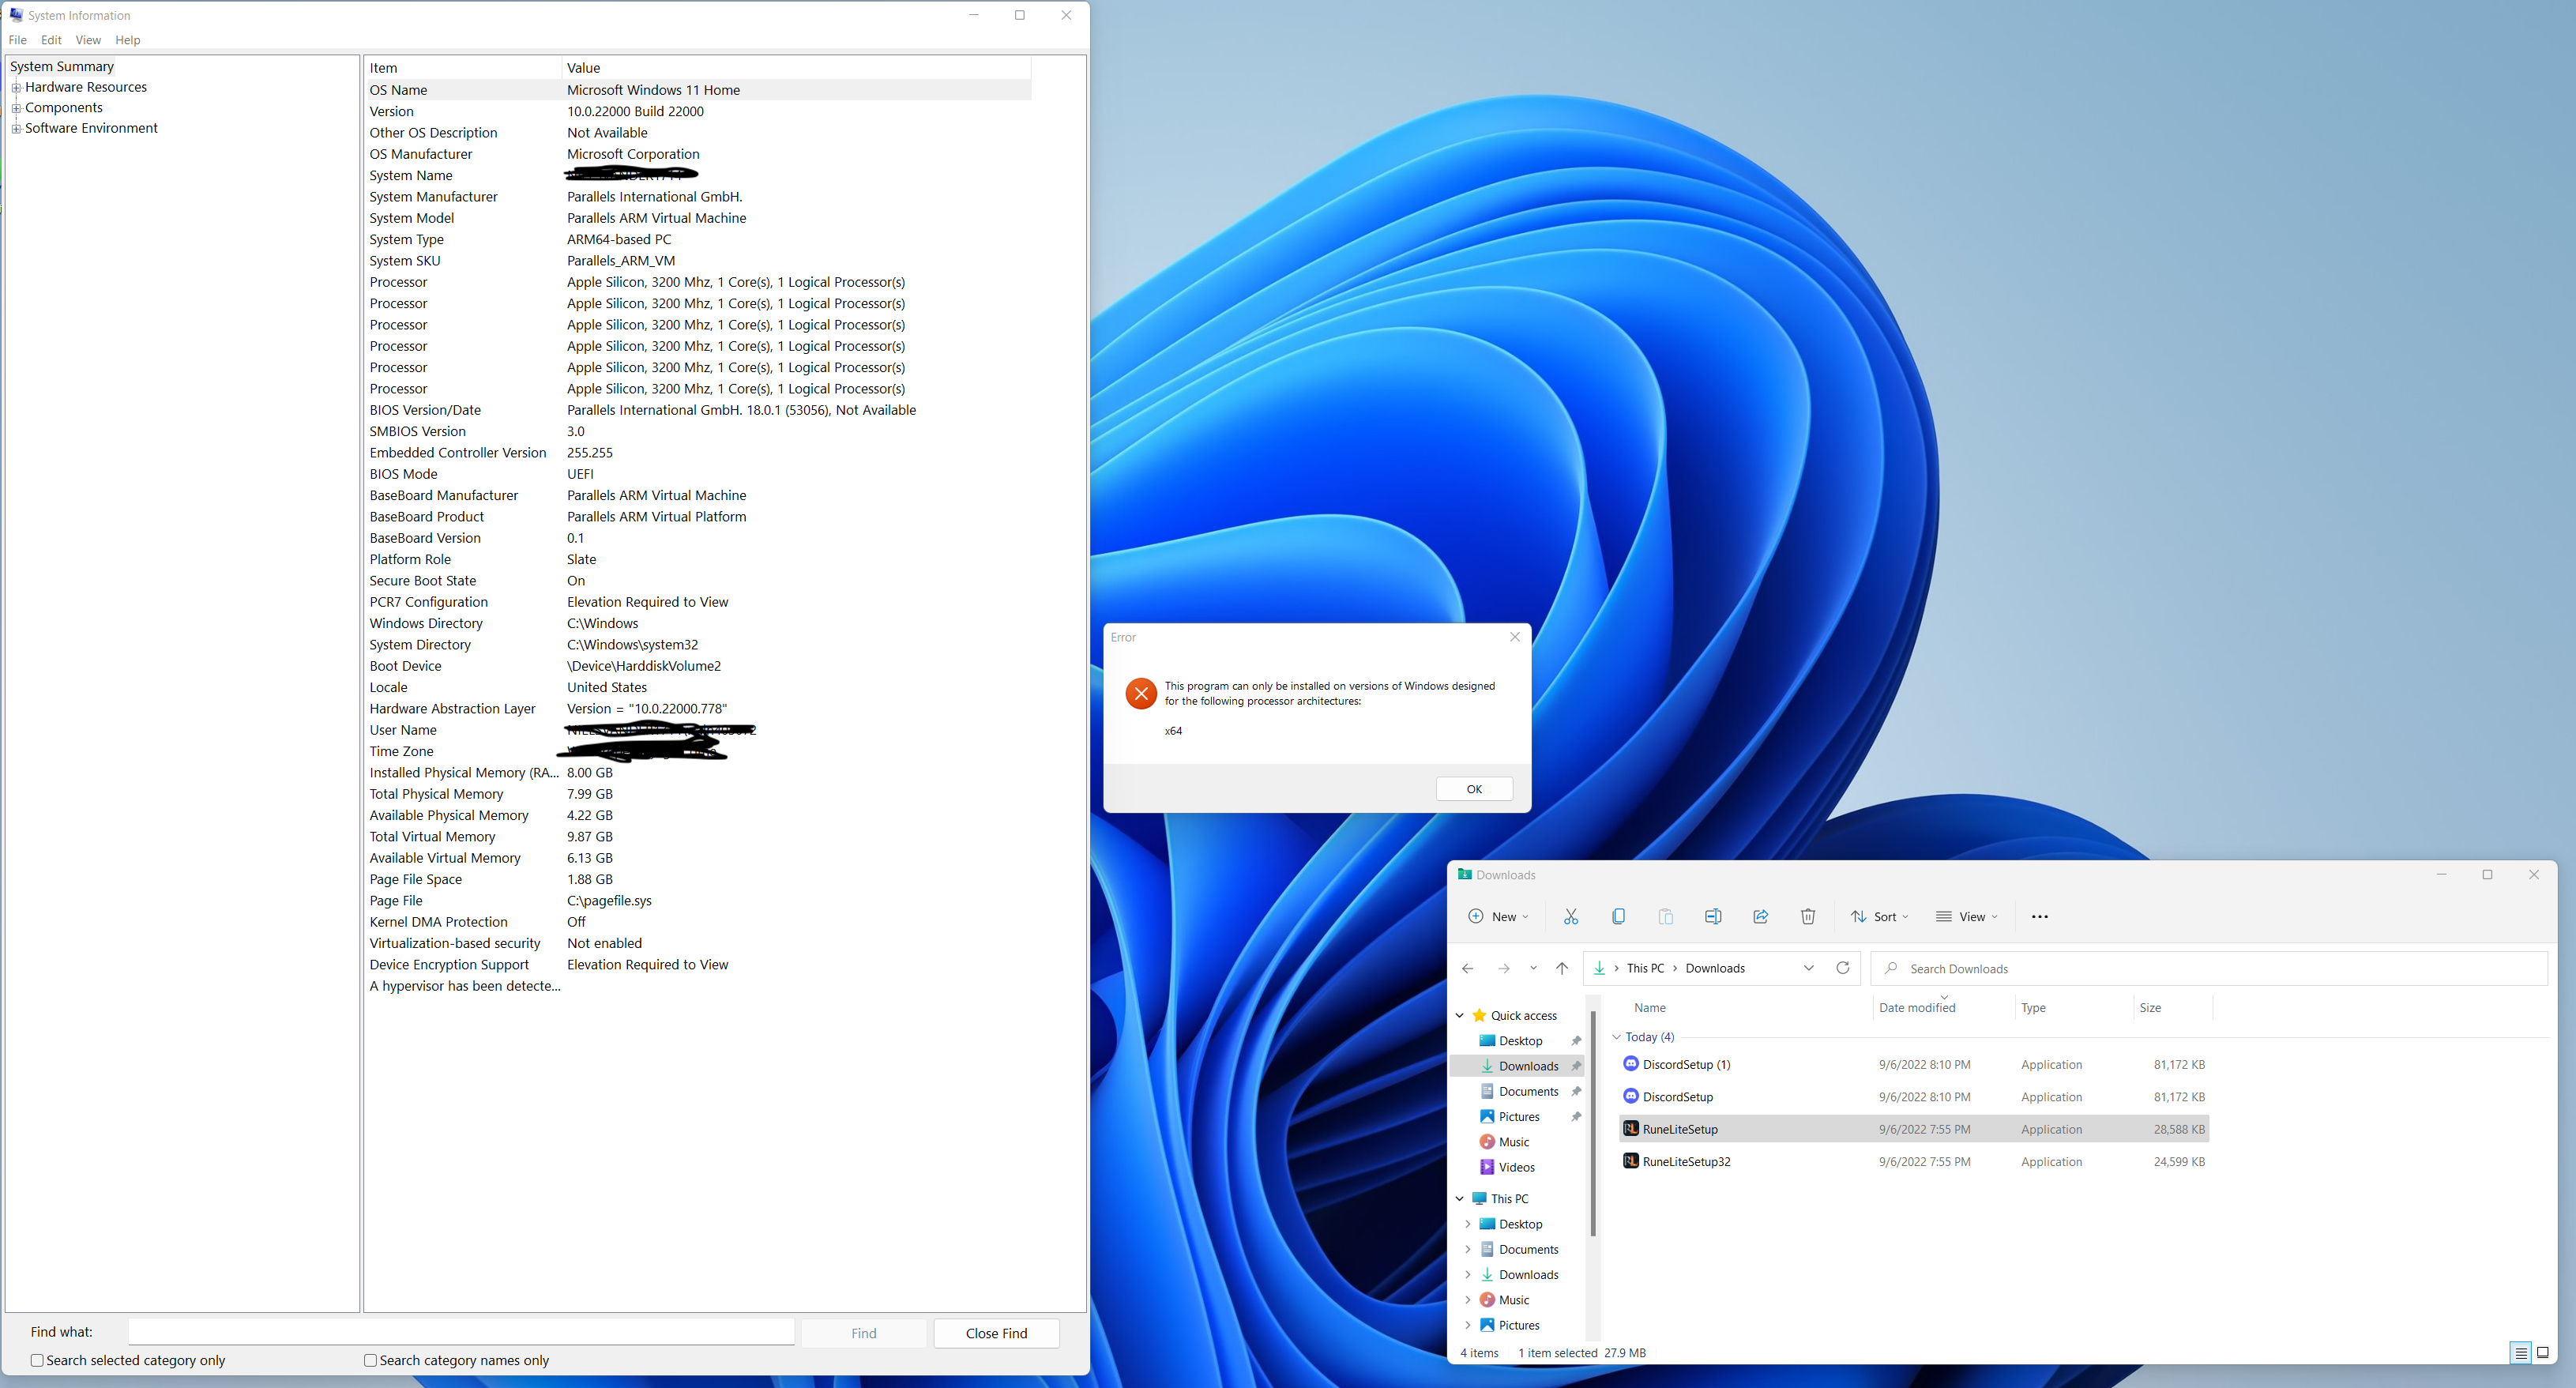Click the Close Find button

point(996,1333)
